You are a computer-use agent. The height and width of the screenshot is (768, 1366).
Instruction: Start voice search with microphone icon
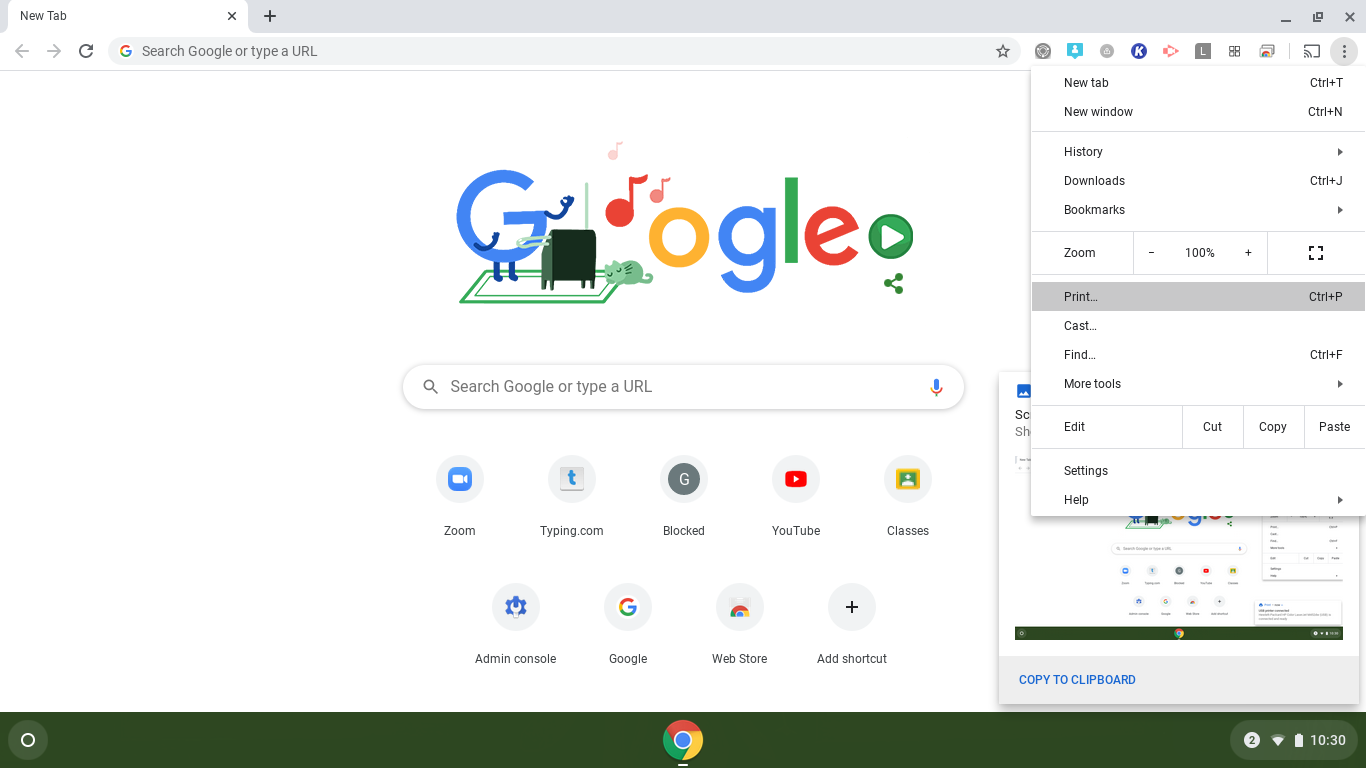pos(936,387)
